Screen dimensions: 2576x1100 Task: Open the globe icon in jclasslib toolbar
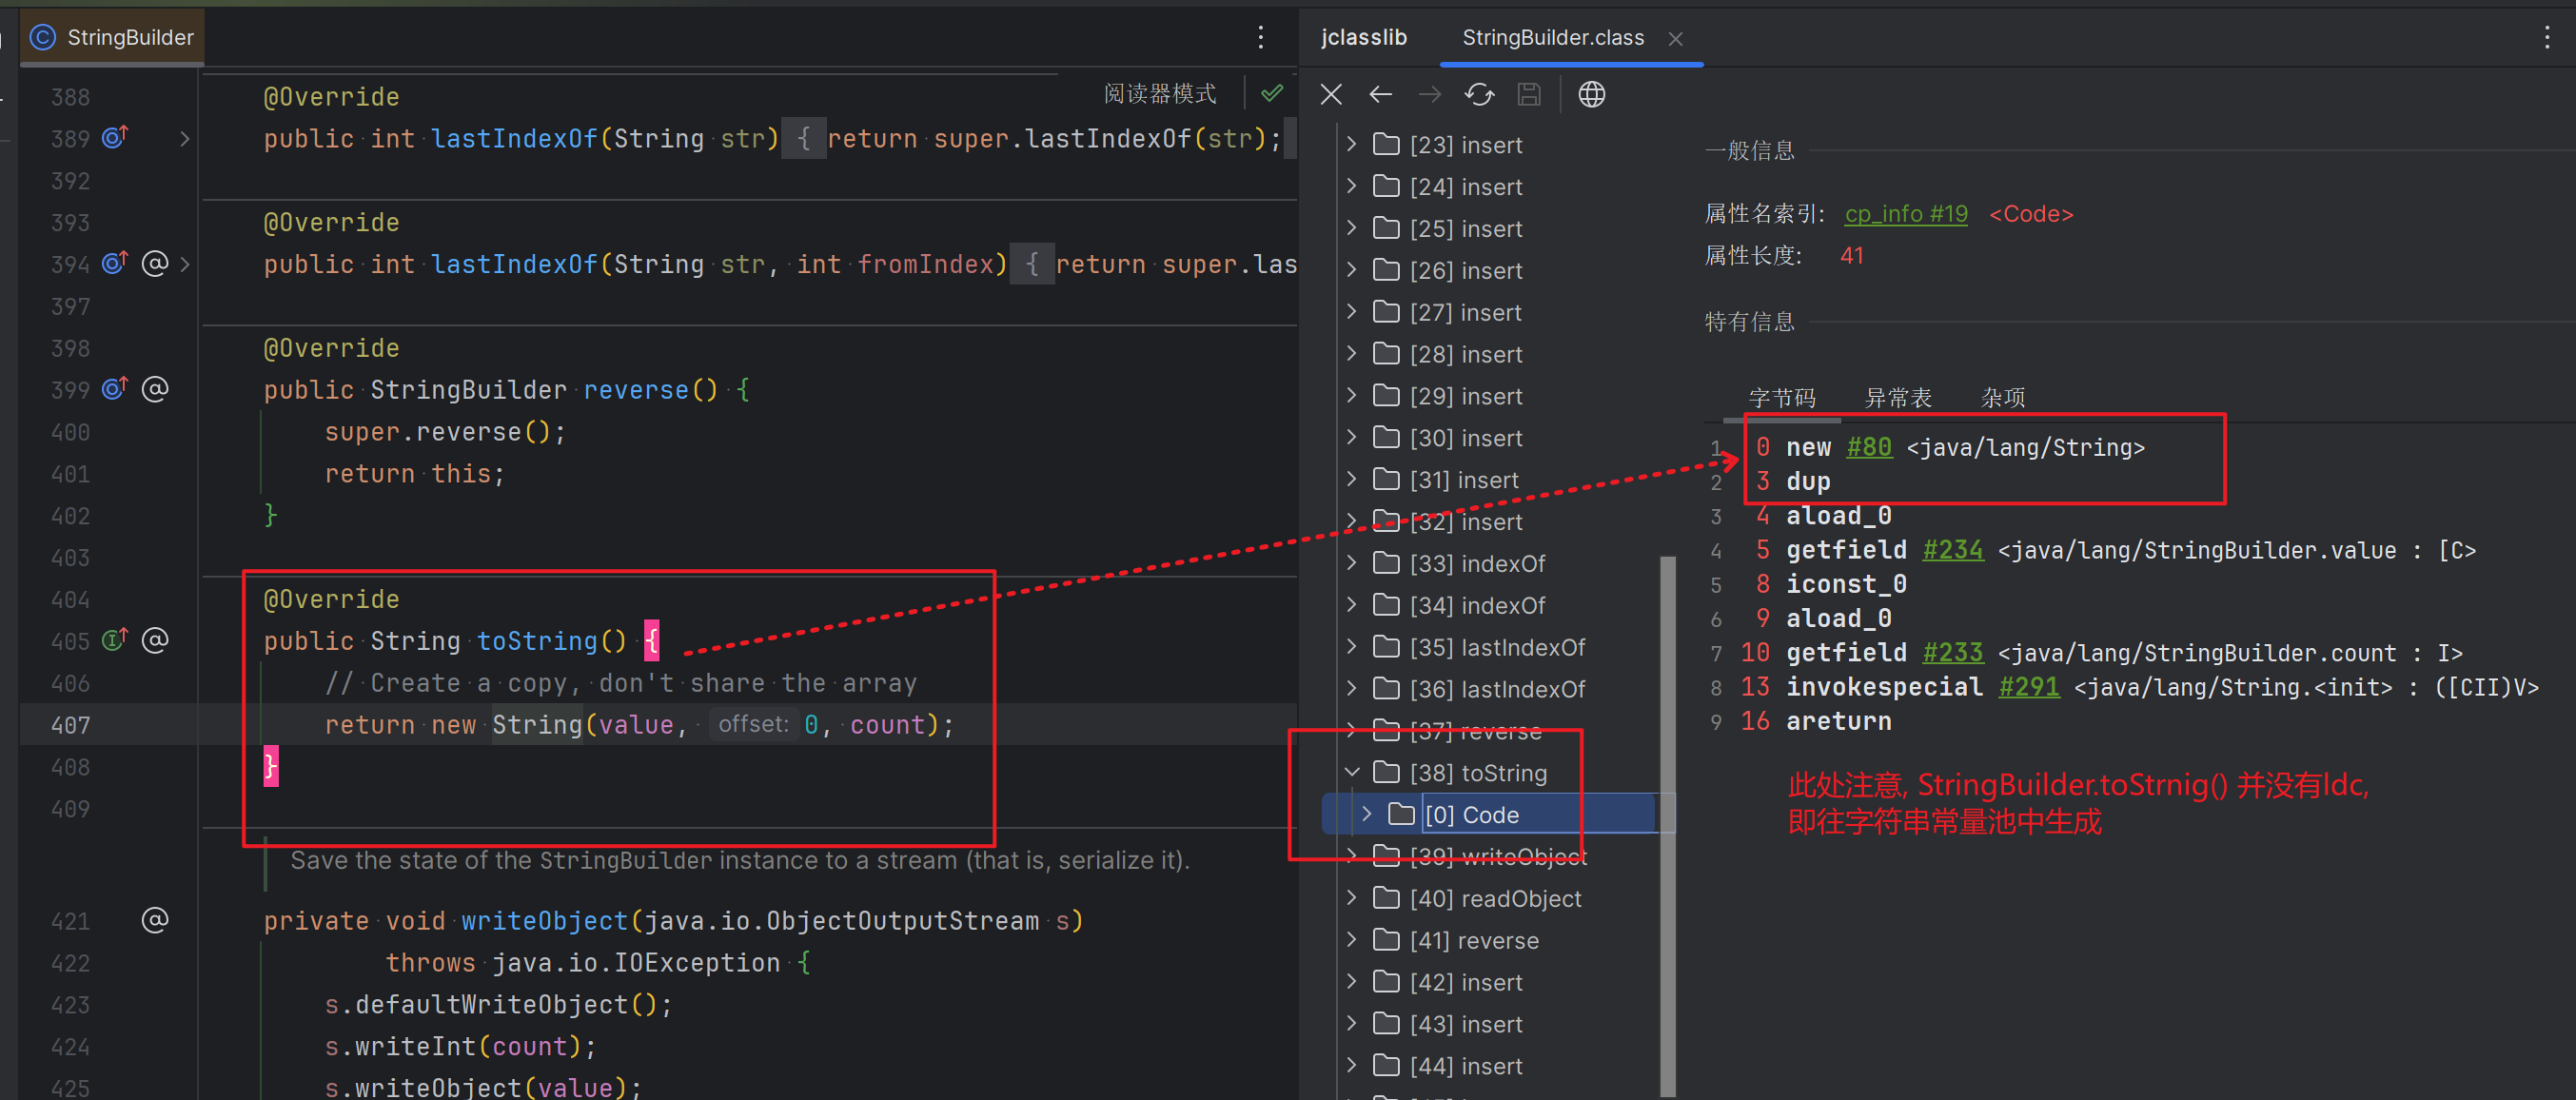click(1591, 93)
